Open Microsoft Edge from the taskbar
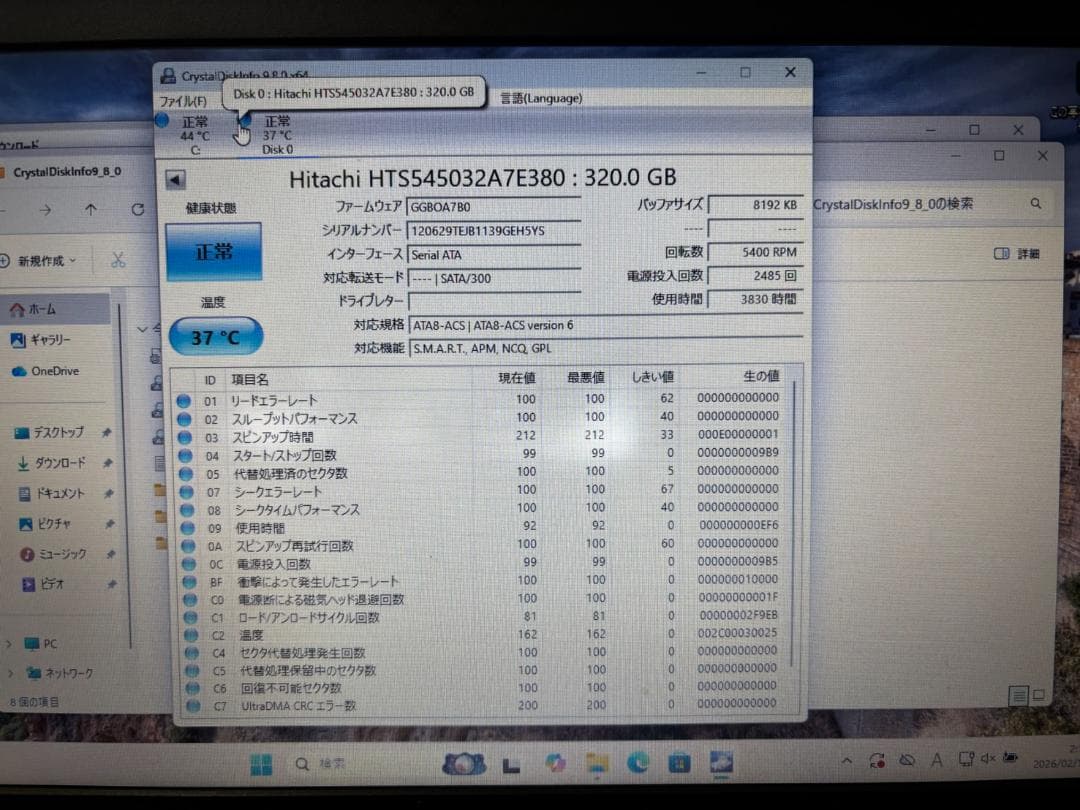This screenshot has width=1080, height=810. point(638,762)
